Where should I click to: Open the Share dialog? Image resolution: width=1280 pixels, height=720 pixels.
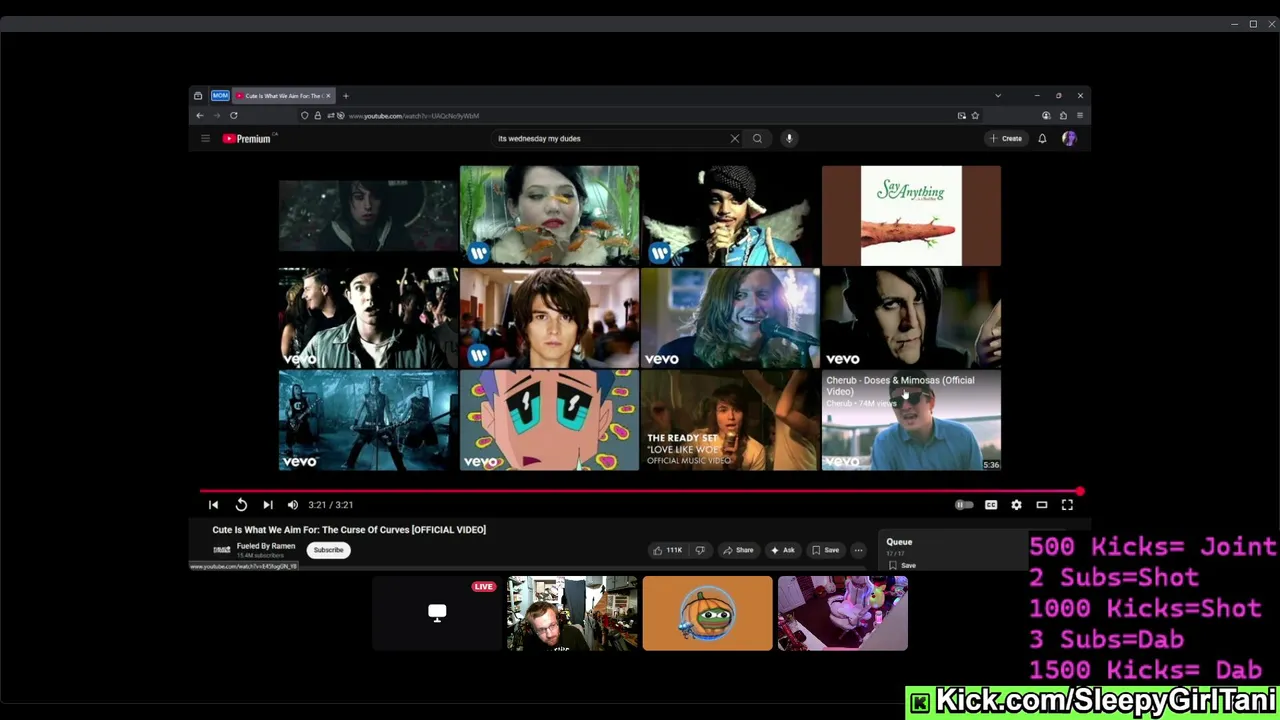(739, 550)
